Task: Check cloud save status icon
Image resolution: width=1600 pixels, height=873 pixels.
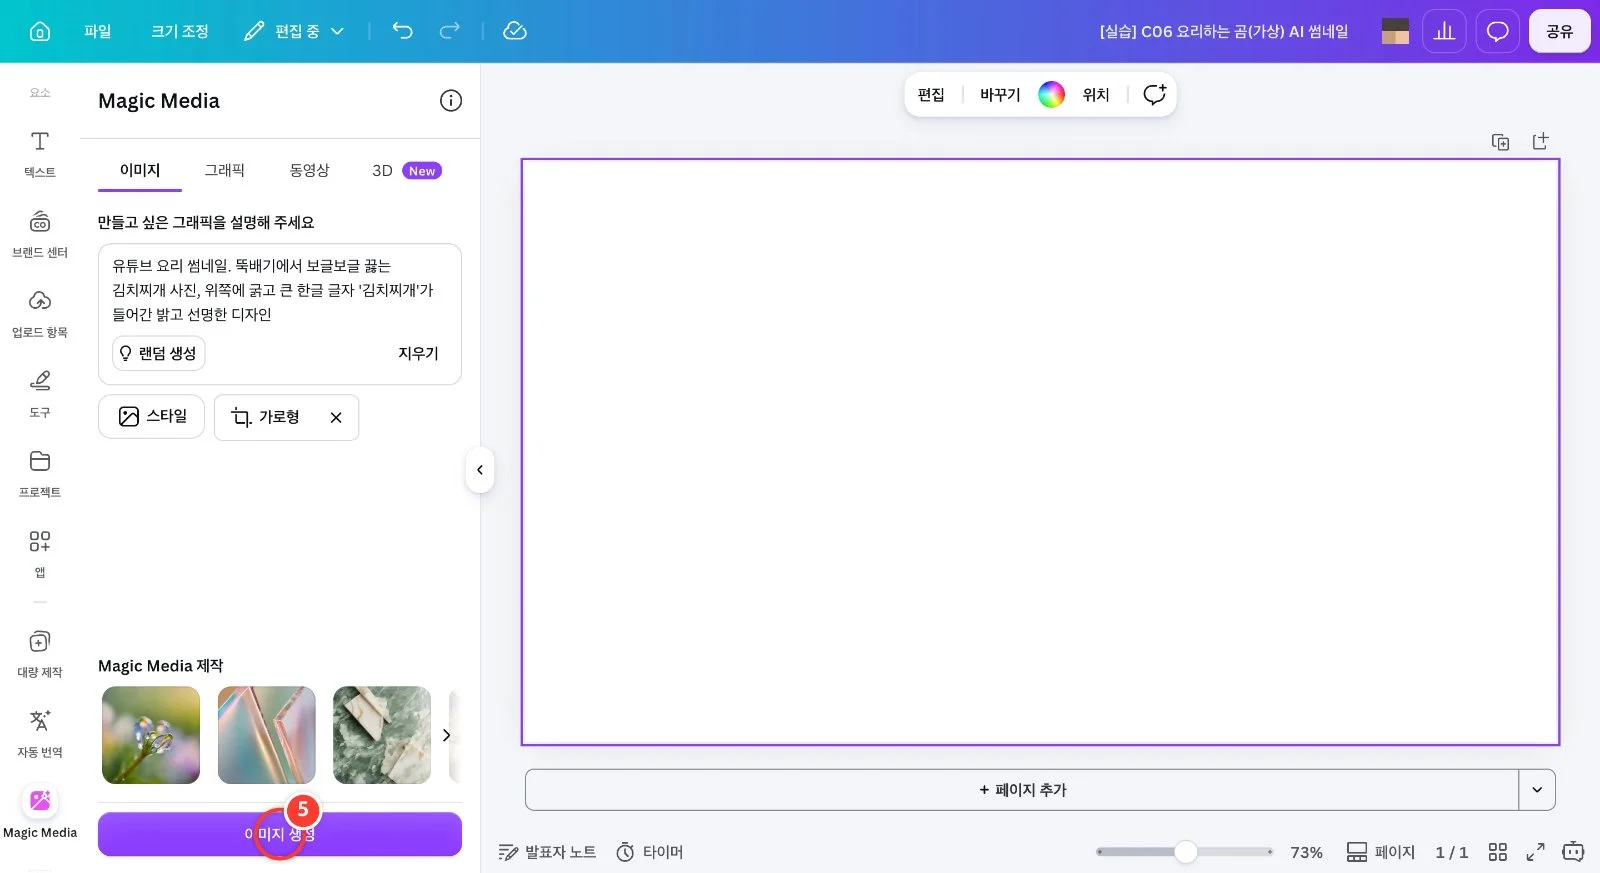Action: (515, 31)
